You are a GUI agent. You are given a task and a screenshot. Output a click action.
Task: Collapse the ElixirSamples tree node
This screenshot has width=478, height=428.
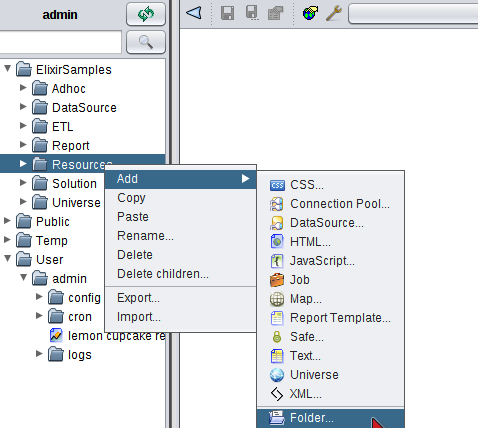[x=7, y=69]
